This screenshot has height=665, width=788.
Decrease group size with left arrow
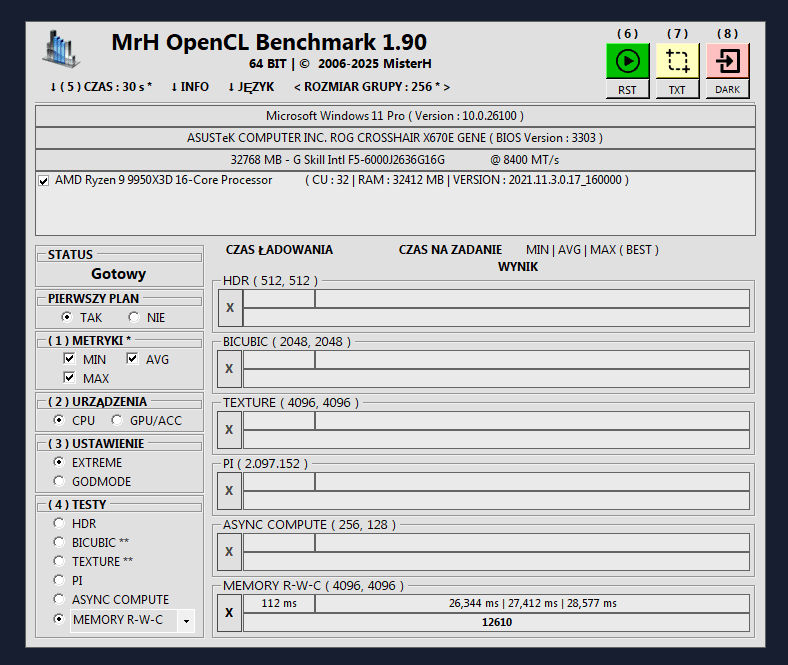point(297,87)
